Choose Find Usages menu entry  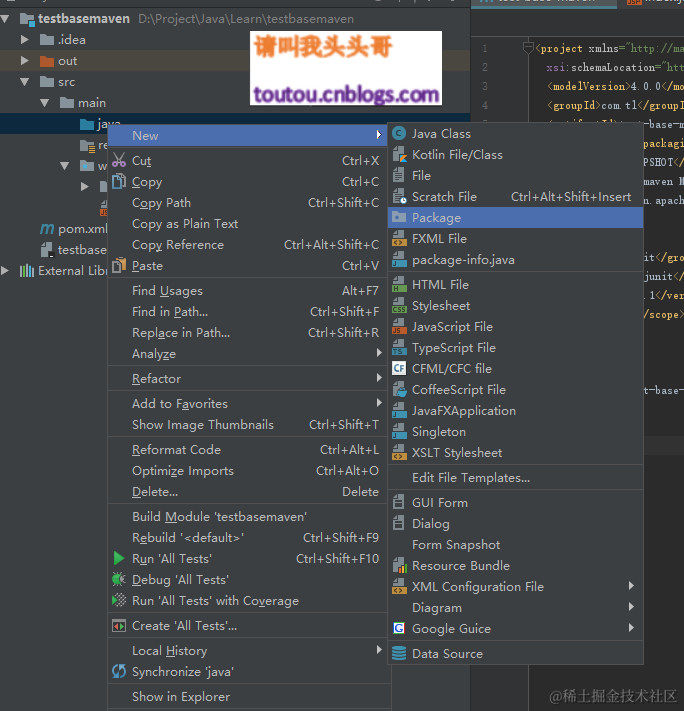point(247,291)
